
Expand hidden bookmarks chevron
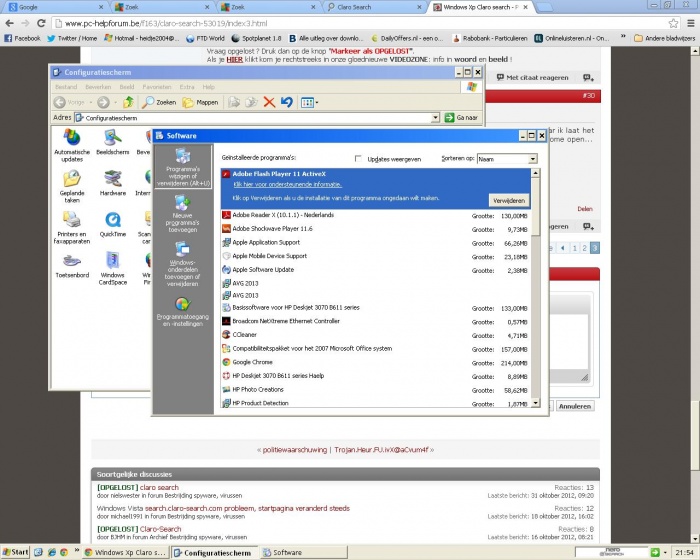click(x=623, y=38)
